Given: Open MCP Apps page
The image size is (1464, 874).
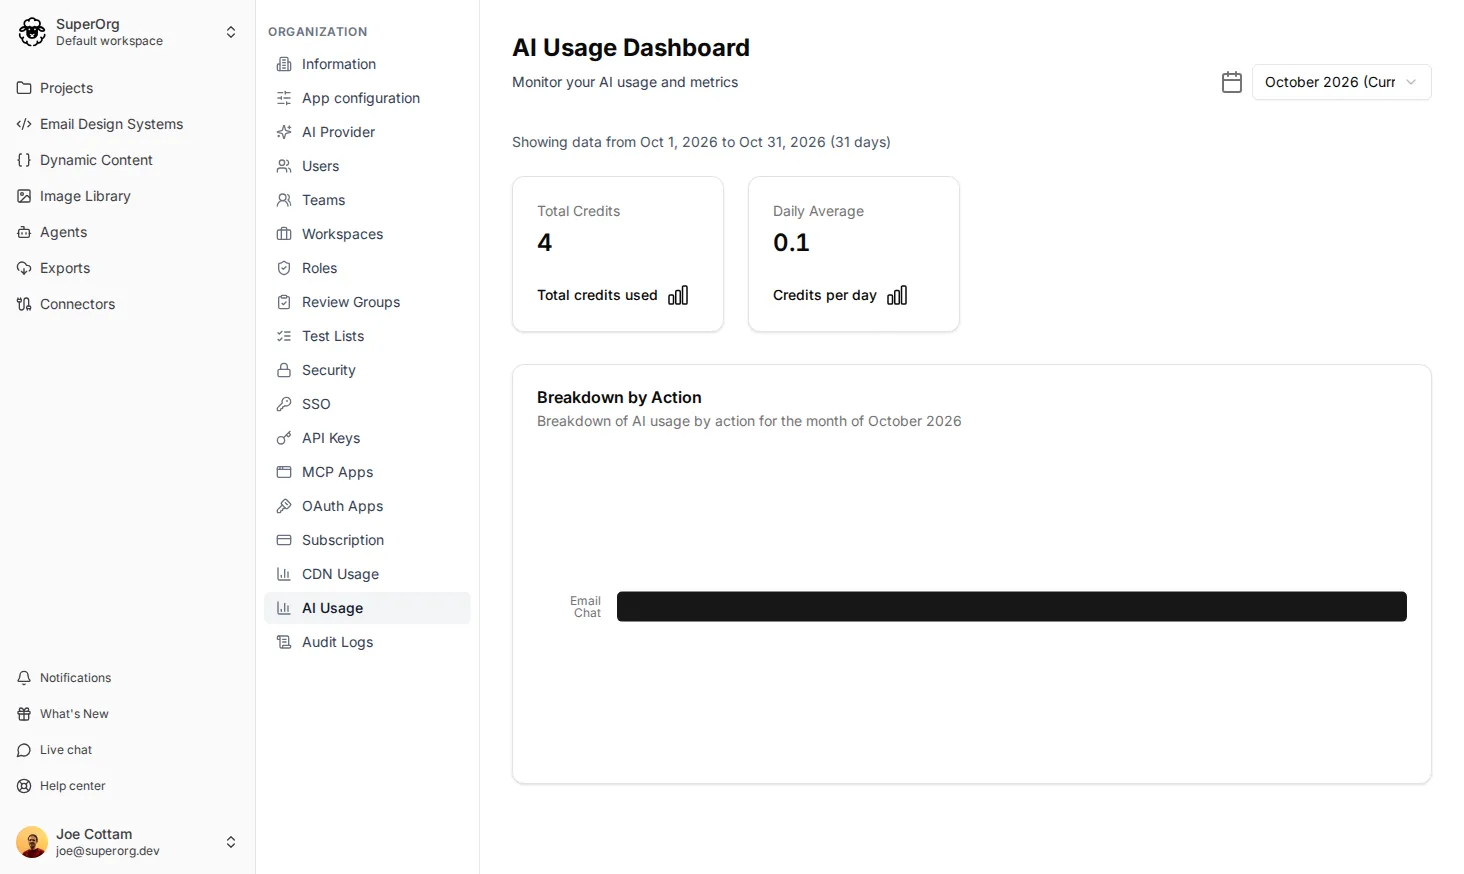Looking at the screenshot, I should pos(367,472).
